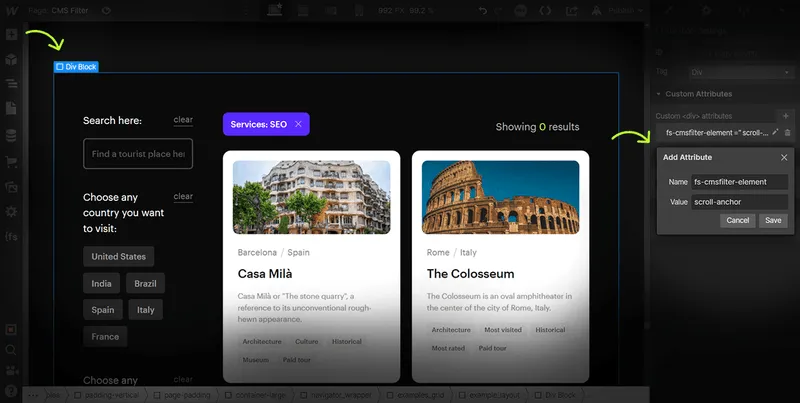Viewport: 800px width, 403px height.
Task: Open the Pages panel
Action: point(11,108)
